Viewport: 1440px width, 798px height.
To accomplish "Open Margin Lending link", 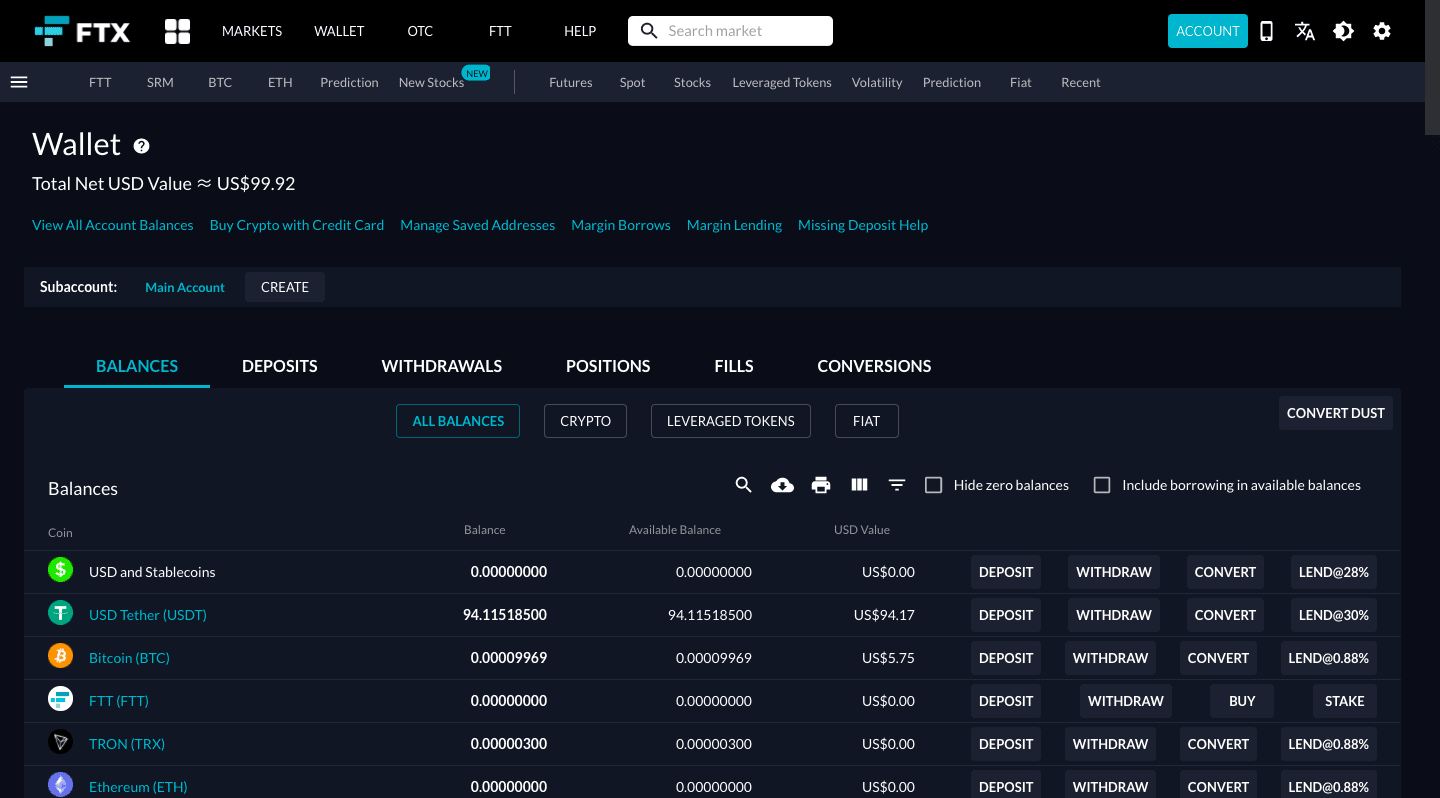I will (x=734, y=225).
